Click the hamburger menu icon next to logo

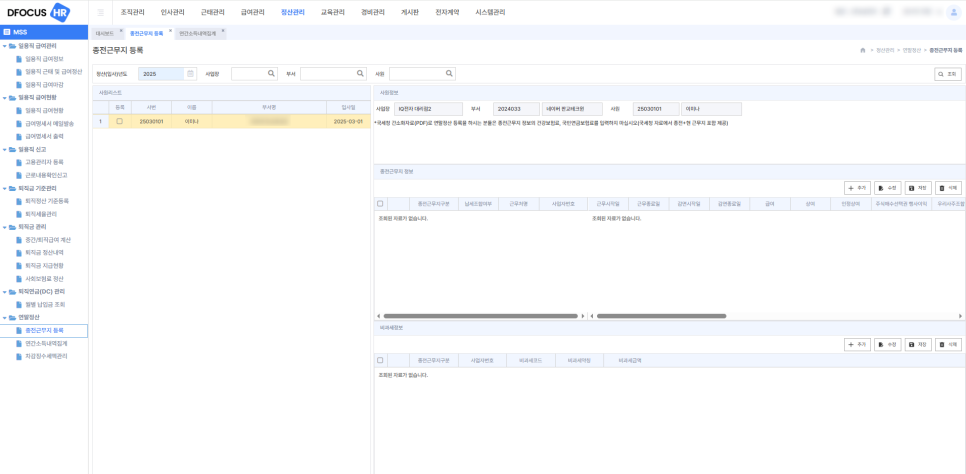pyautogui.click(x=100, y=12)
